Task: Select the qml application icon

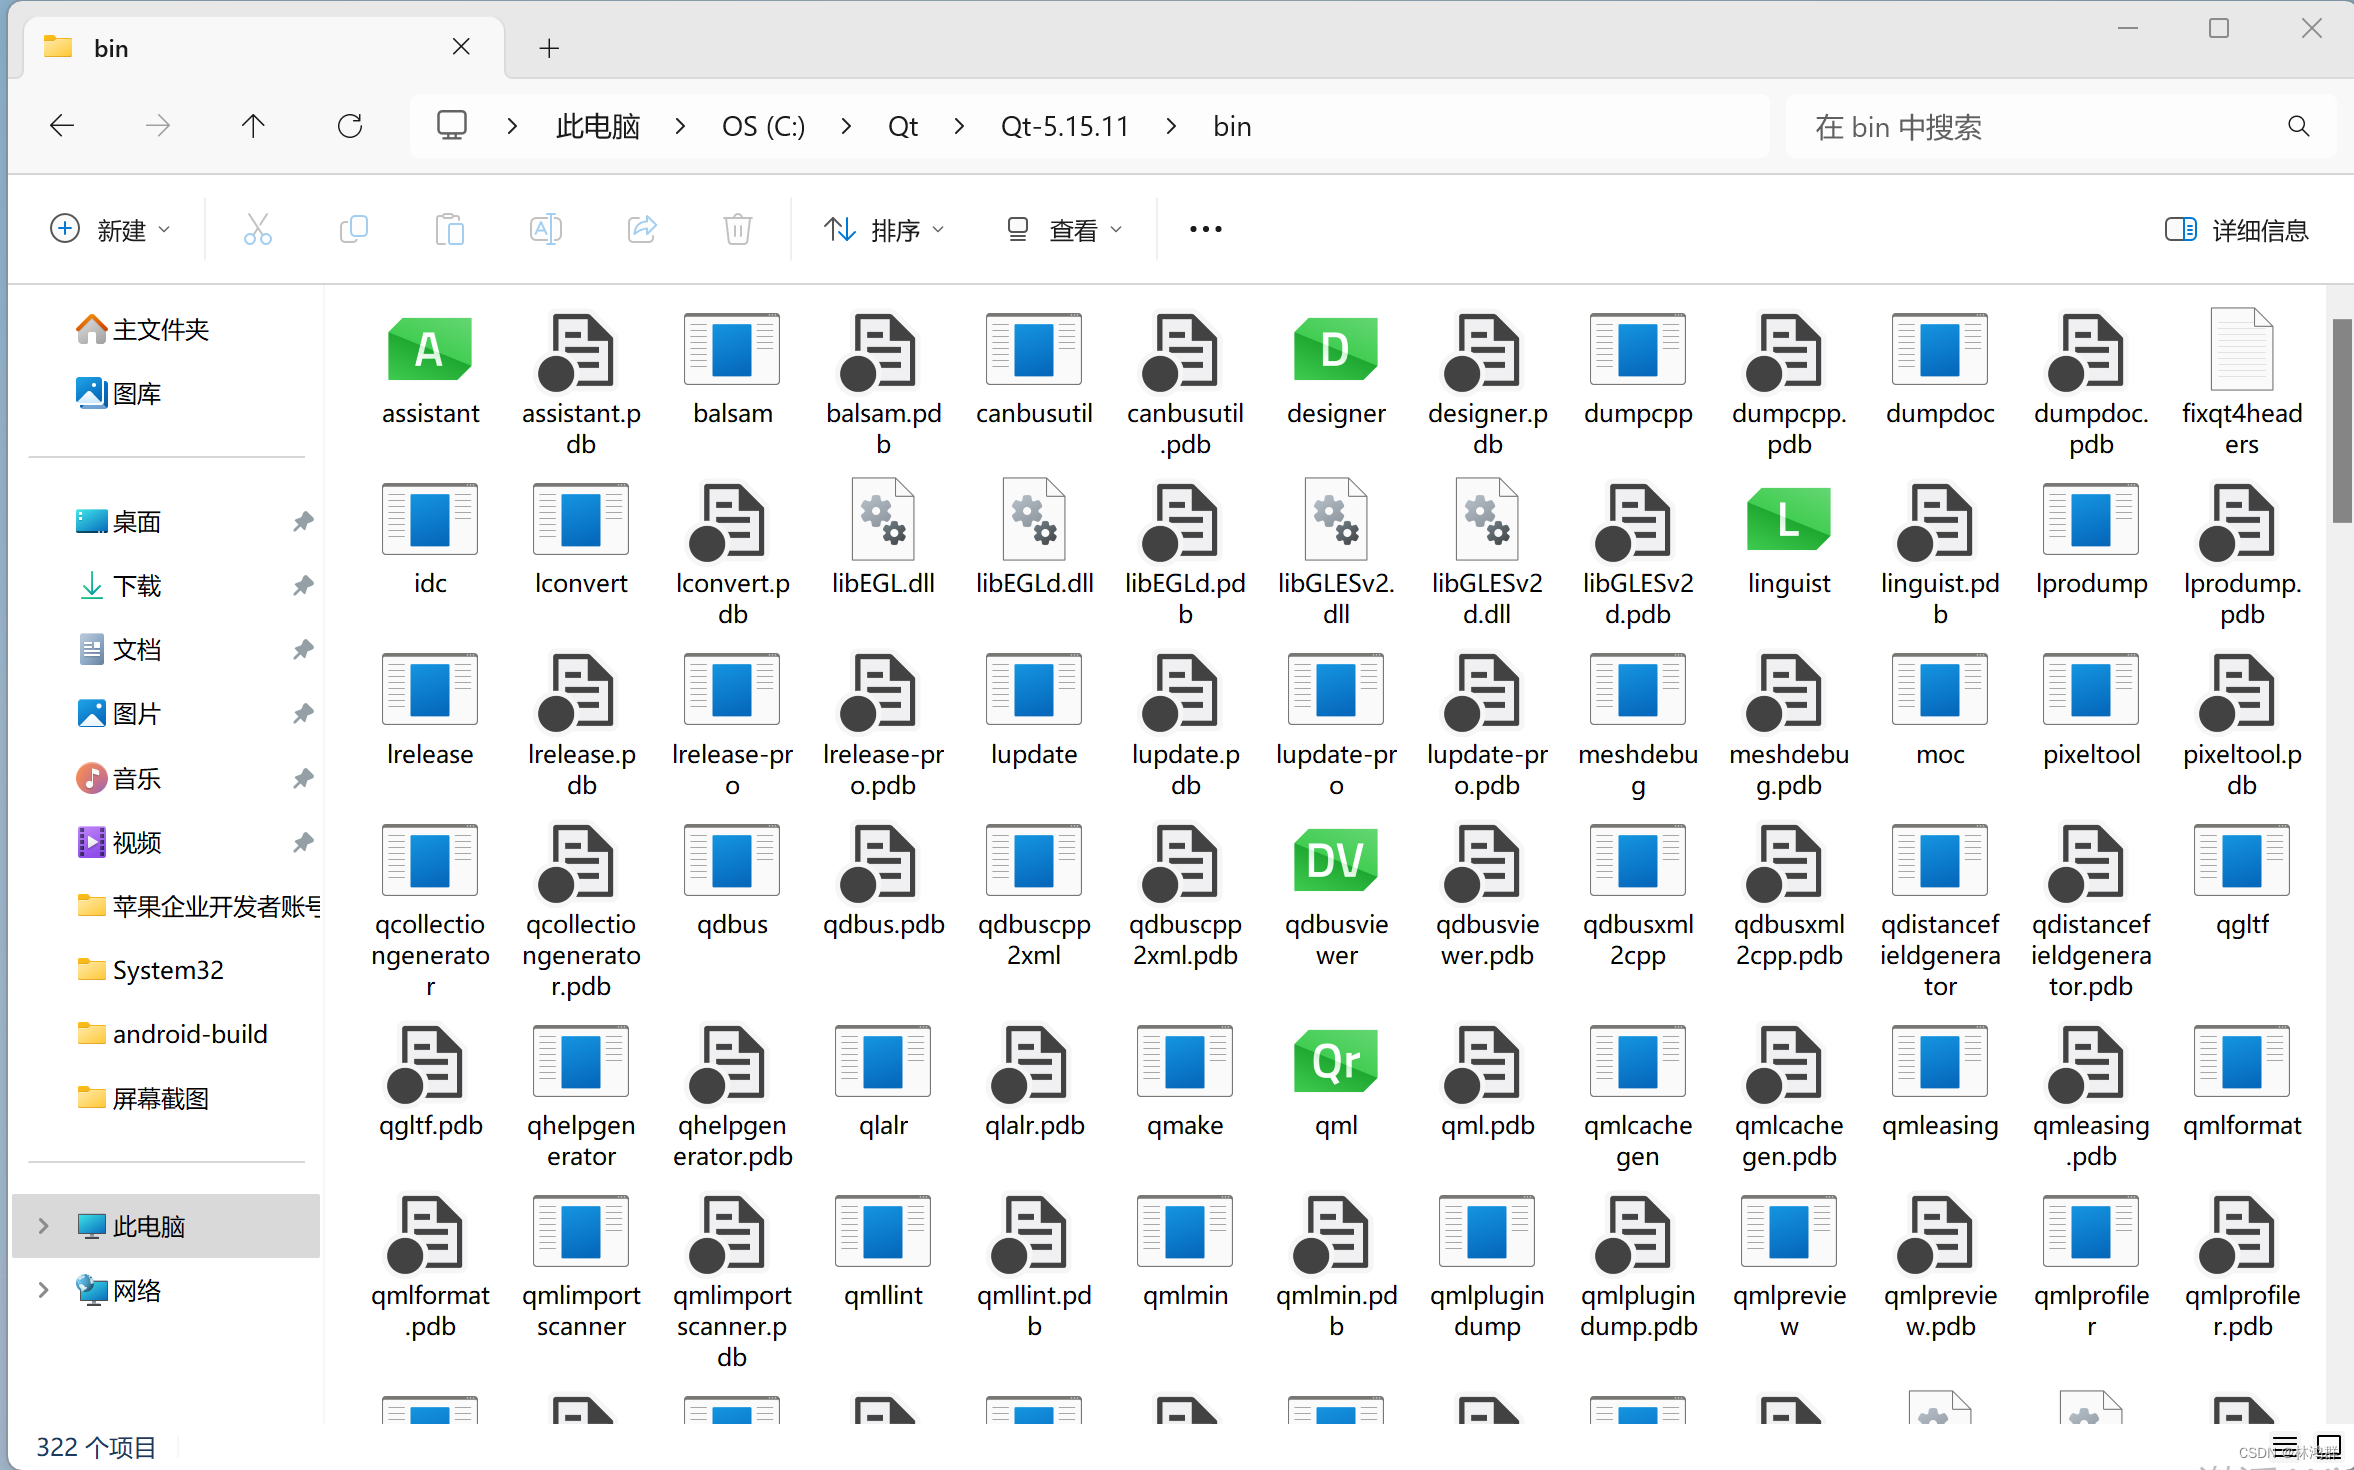Action: [1336, 1061]
